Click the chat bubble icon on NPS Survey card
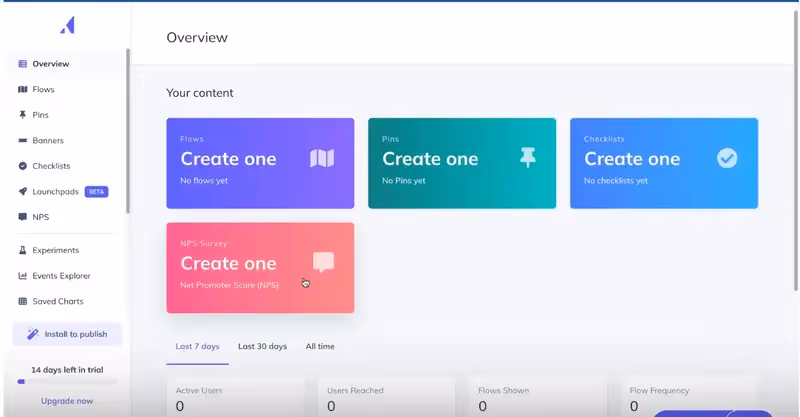The image size is (800, 417). click(x=323, y=262)
